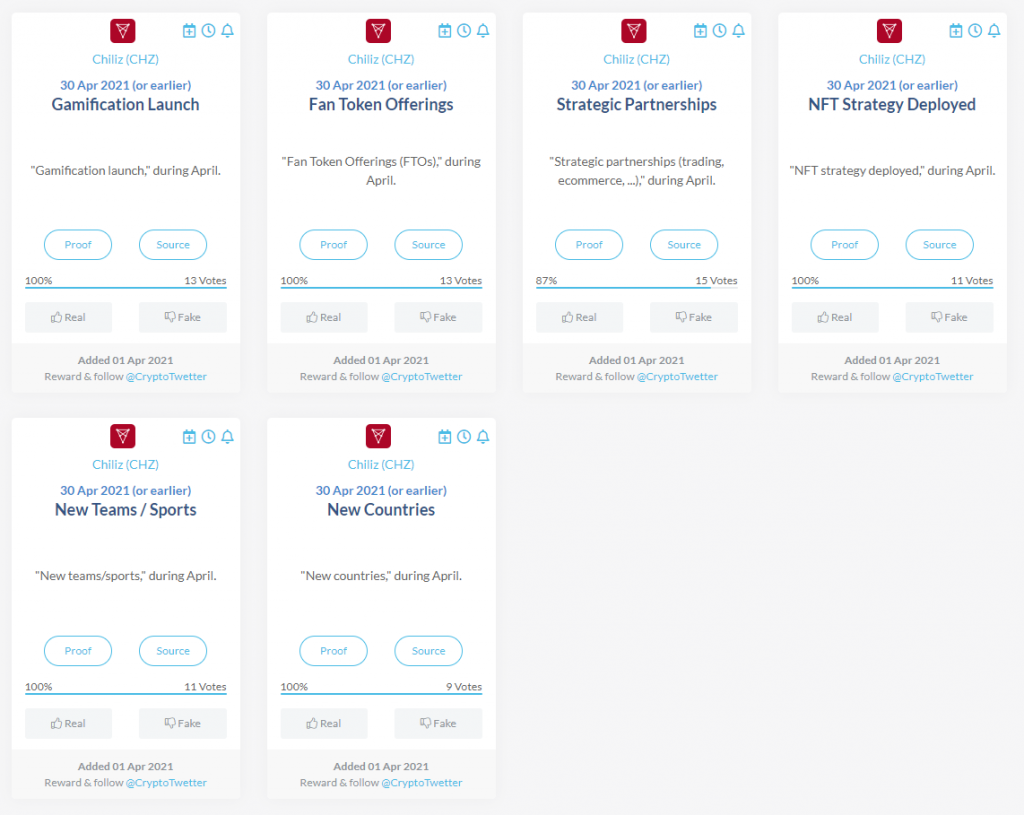Viewport: 1024px width, 815px height.
Task: Vote Real on New Countries event
Action: (324, 723)
